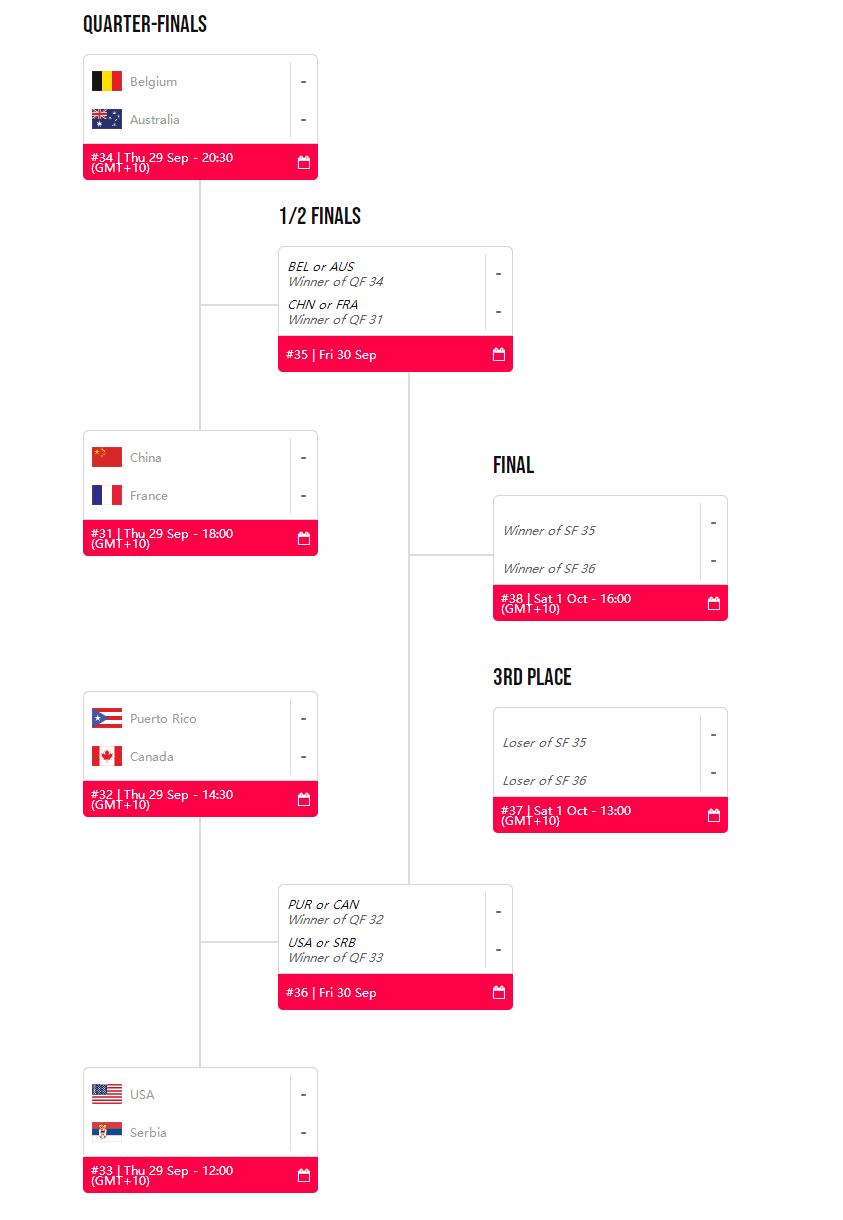Image resolution: width=843 pixels, height=1220 pixels.
Task: Select the France team name
Action: pyautogui.click(x=149, y=496)
